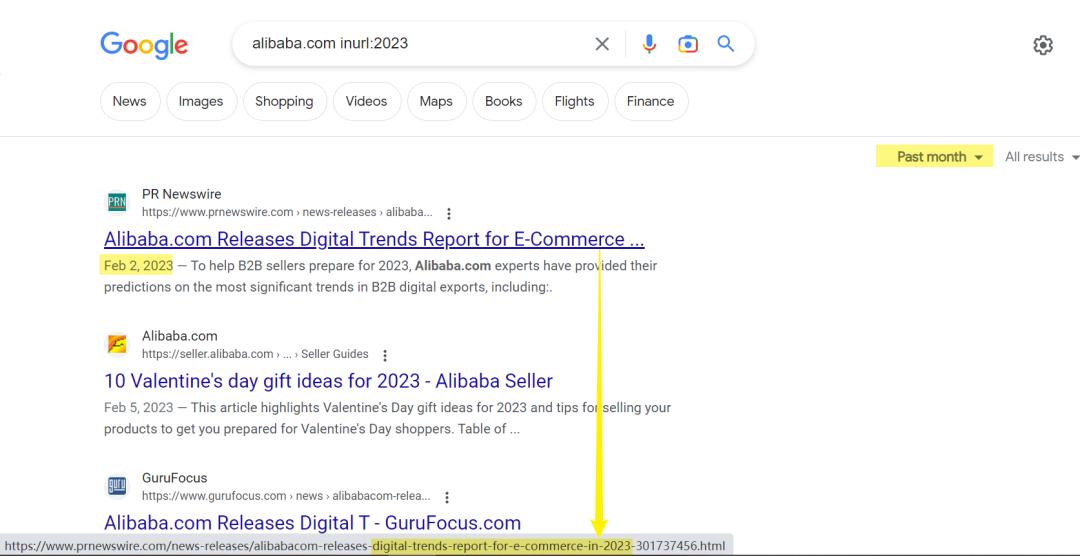The height and width of the screenshot is (556, 1080).
Task: Start voice search with microphone icon
Action: (650, 44)
